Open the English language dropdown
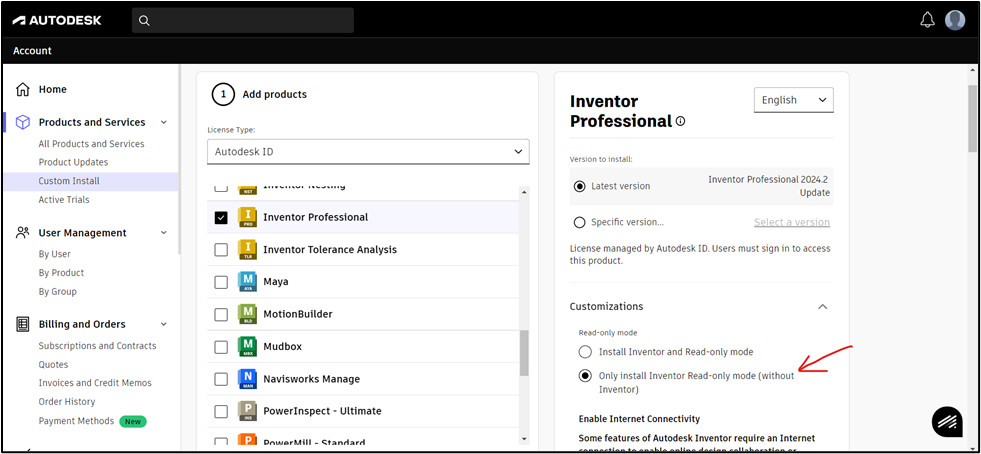981x454 pixels. click(x=793, y=100)
